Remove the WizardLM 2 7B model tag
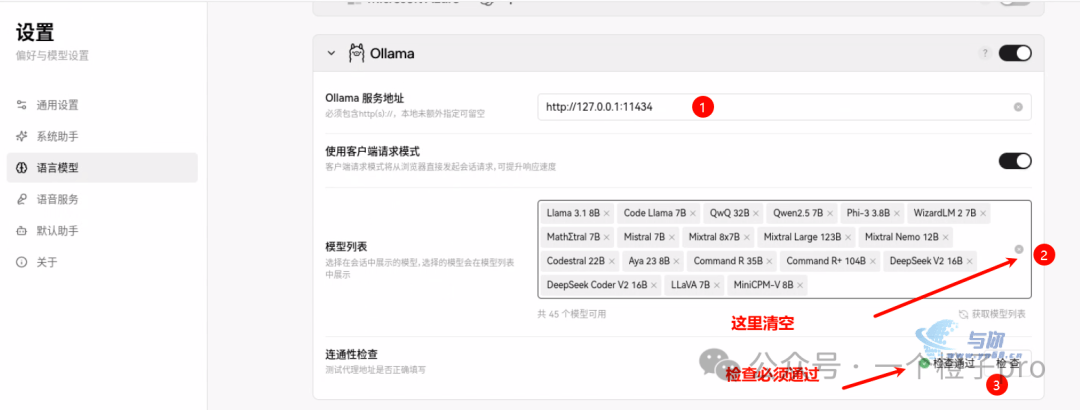This screenshot has width=1080, height=410. coord(982,214)
